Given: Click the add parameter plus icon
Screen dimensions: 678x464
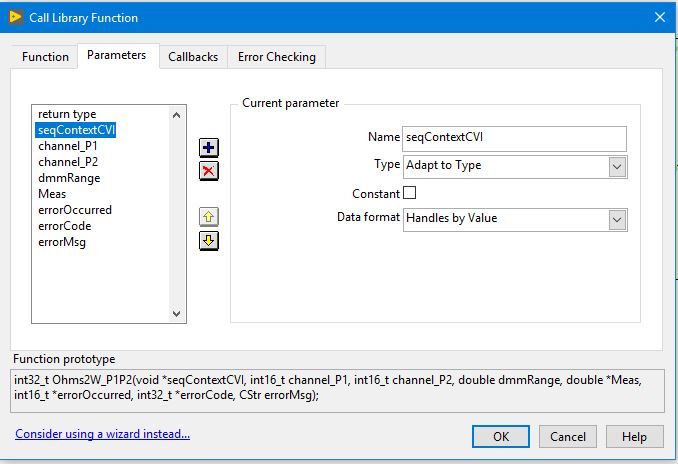Looking at the screenshot, I should pos(209,148).
